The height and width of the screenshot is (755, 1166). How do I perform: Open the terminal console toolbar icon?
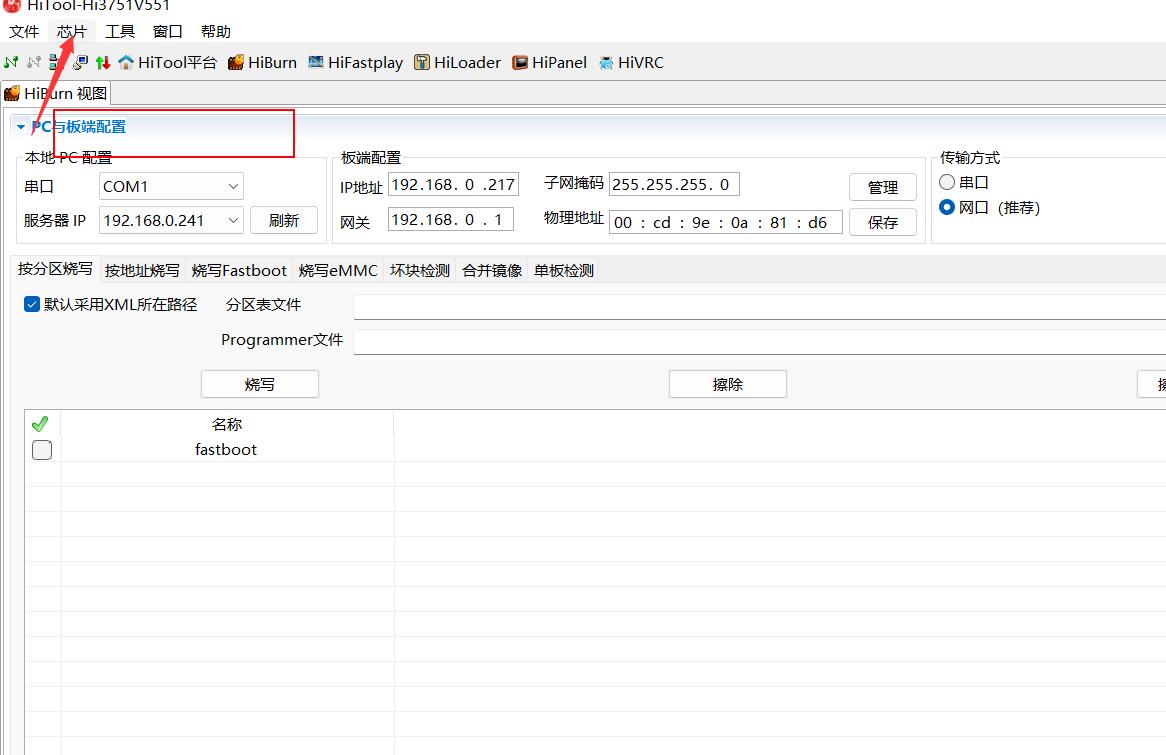(x=80, y=62)
